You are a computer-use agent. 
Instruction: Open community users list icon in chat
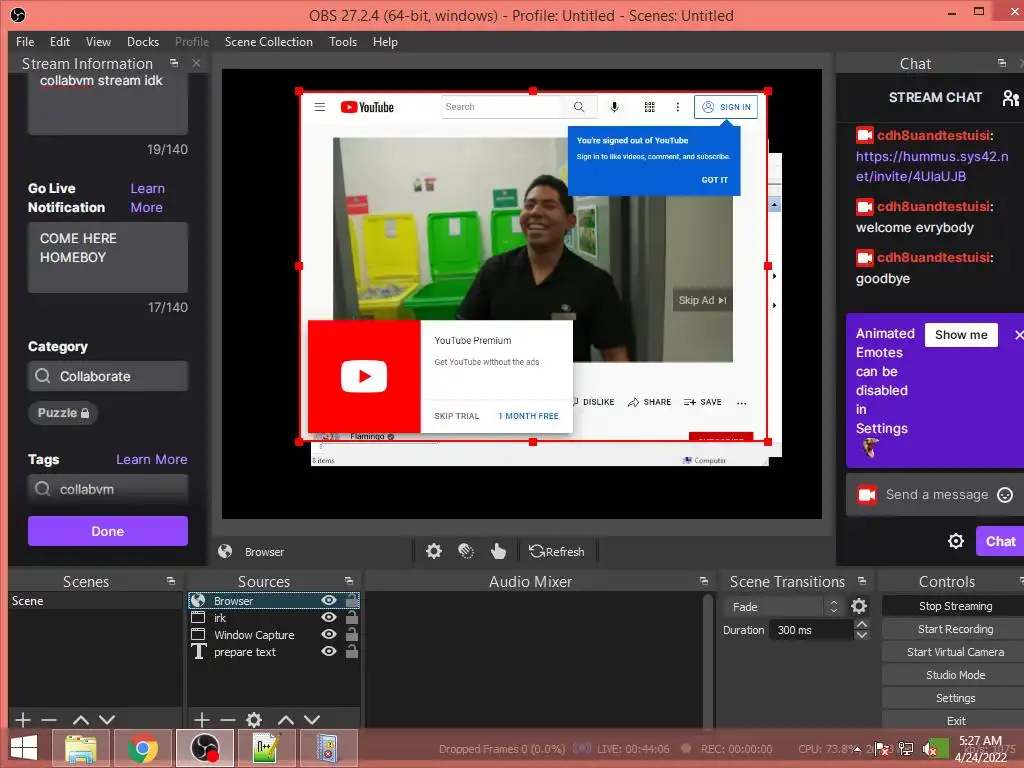1010,98
